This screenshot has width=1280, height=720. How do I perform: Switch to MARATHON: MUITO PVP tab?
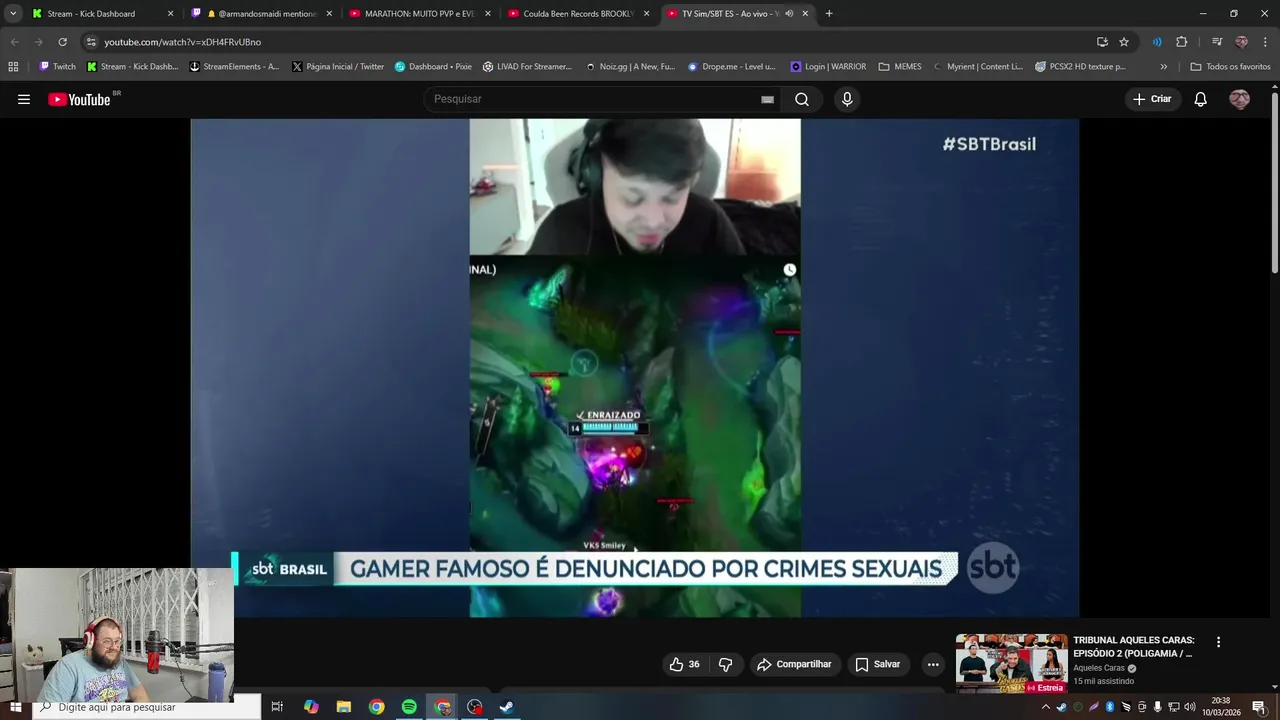(419, 14)
